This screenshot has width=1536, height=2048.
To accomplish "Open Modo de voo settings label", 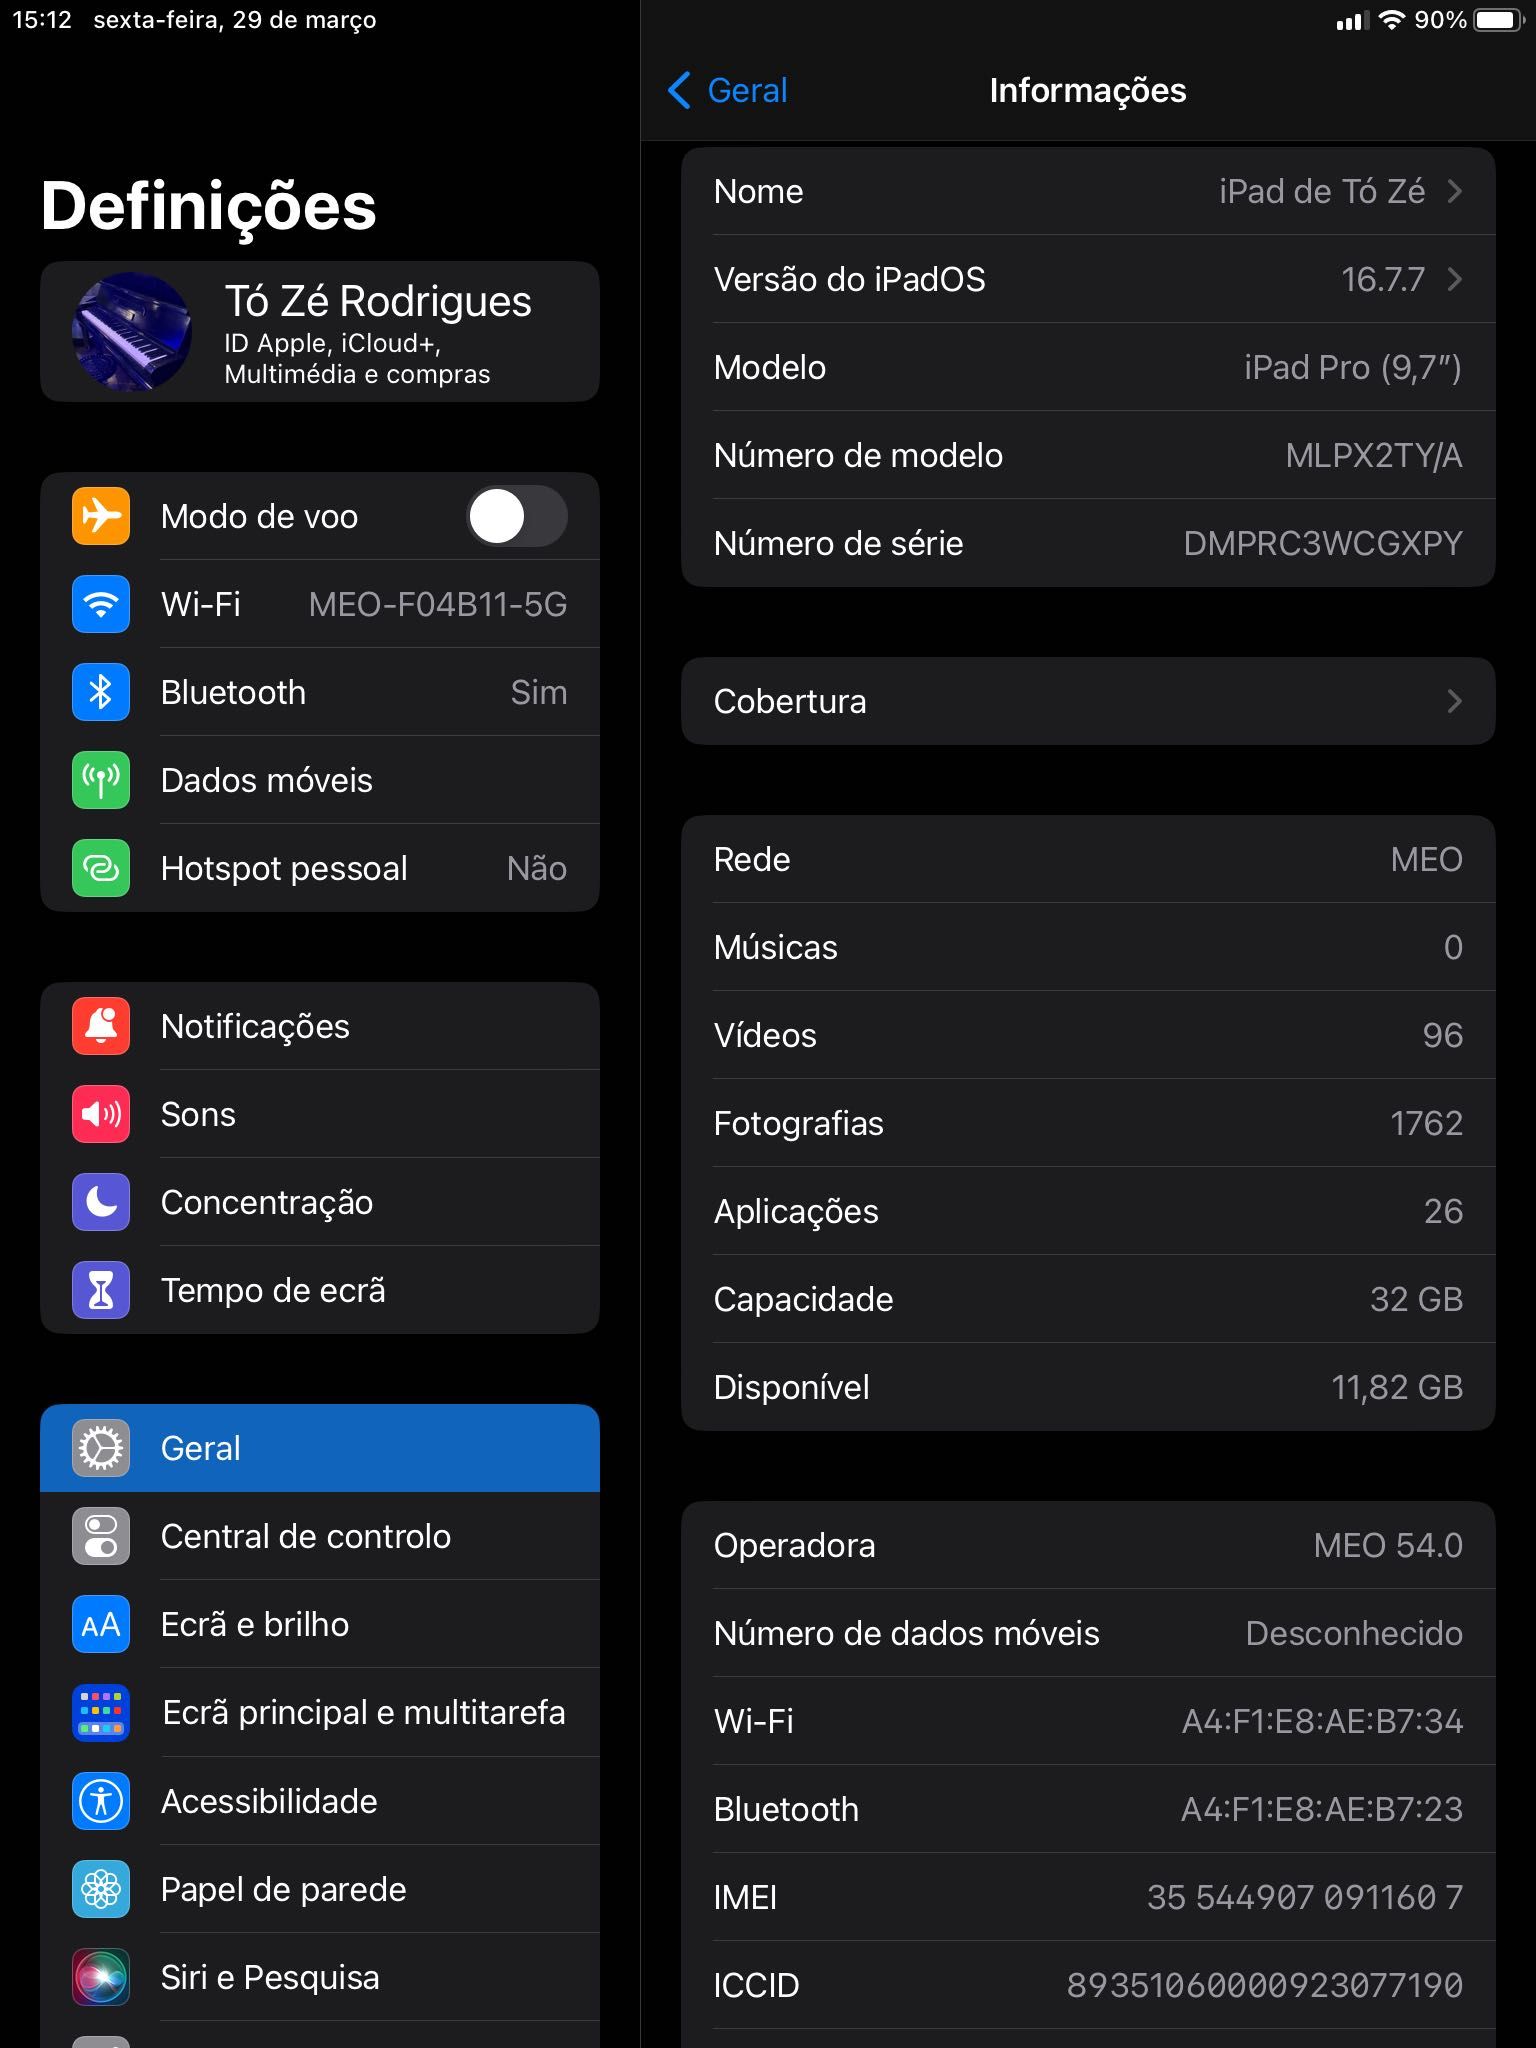I will (259, 516).
